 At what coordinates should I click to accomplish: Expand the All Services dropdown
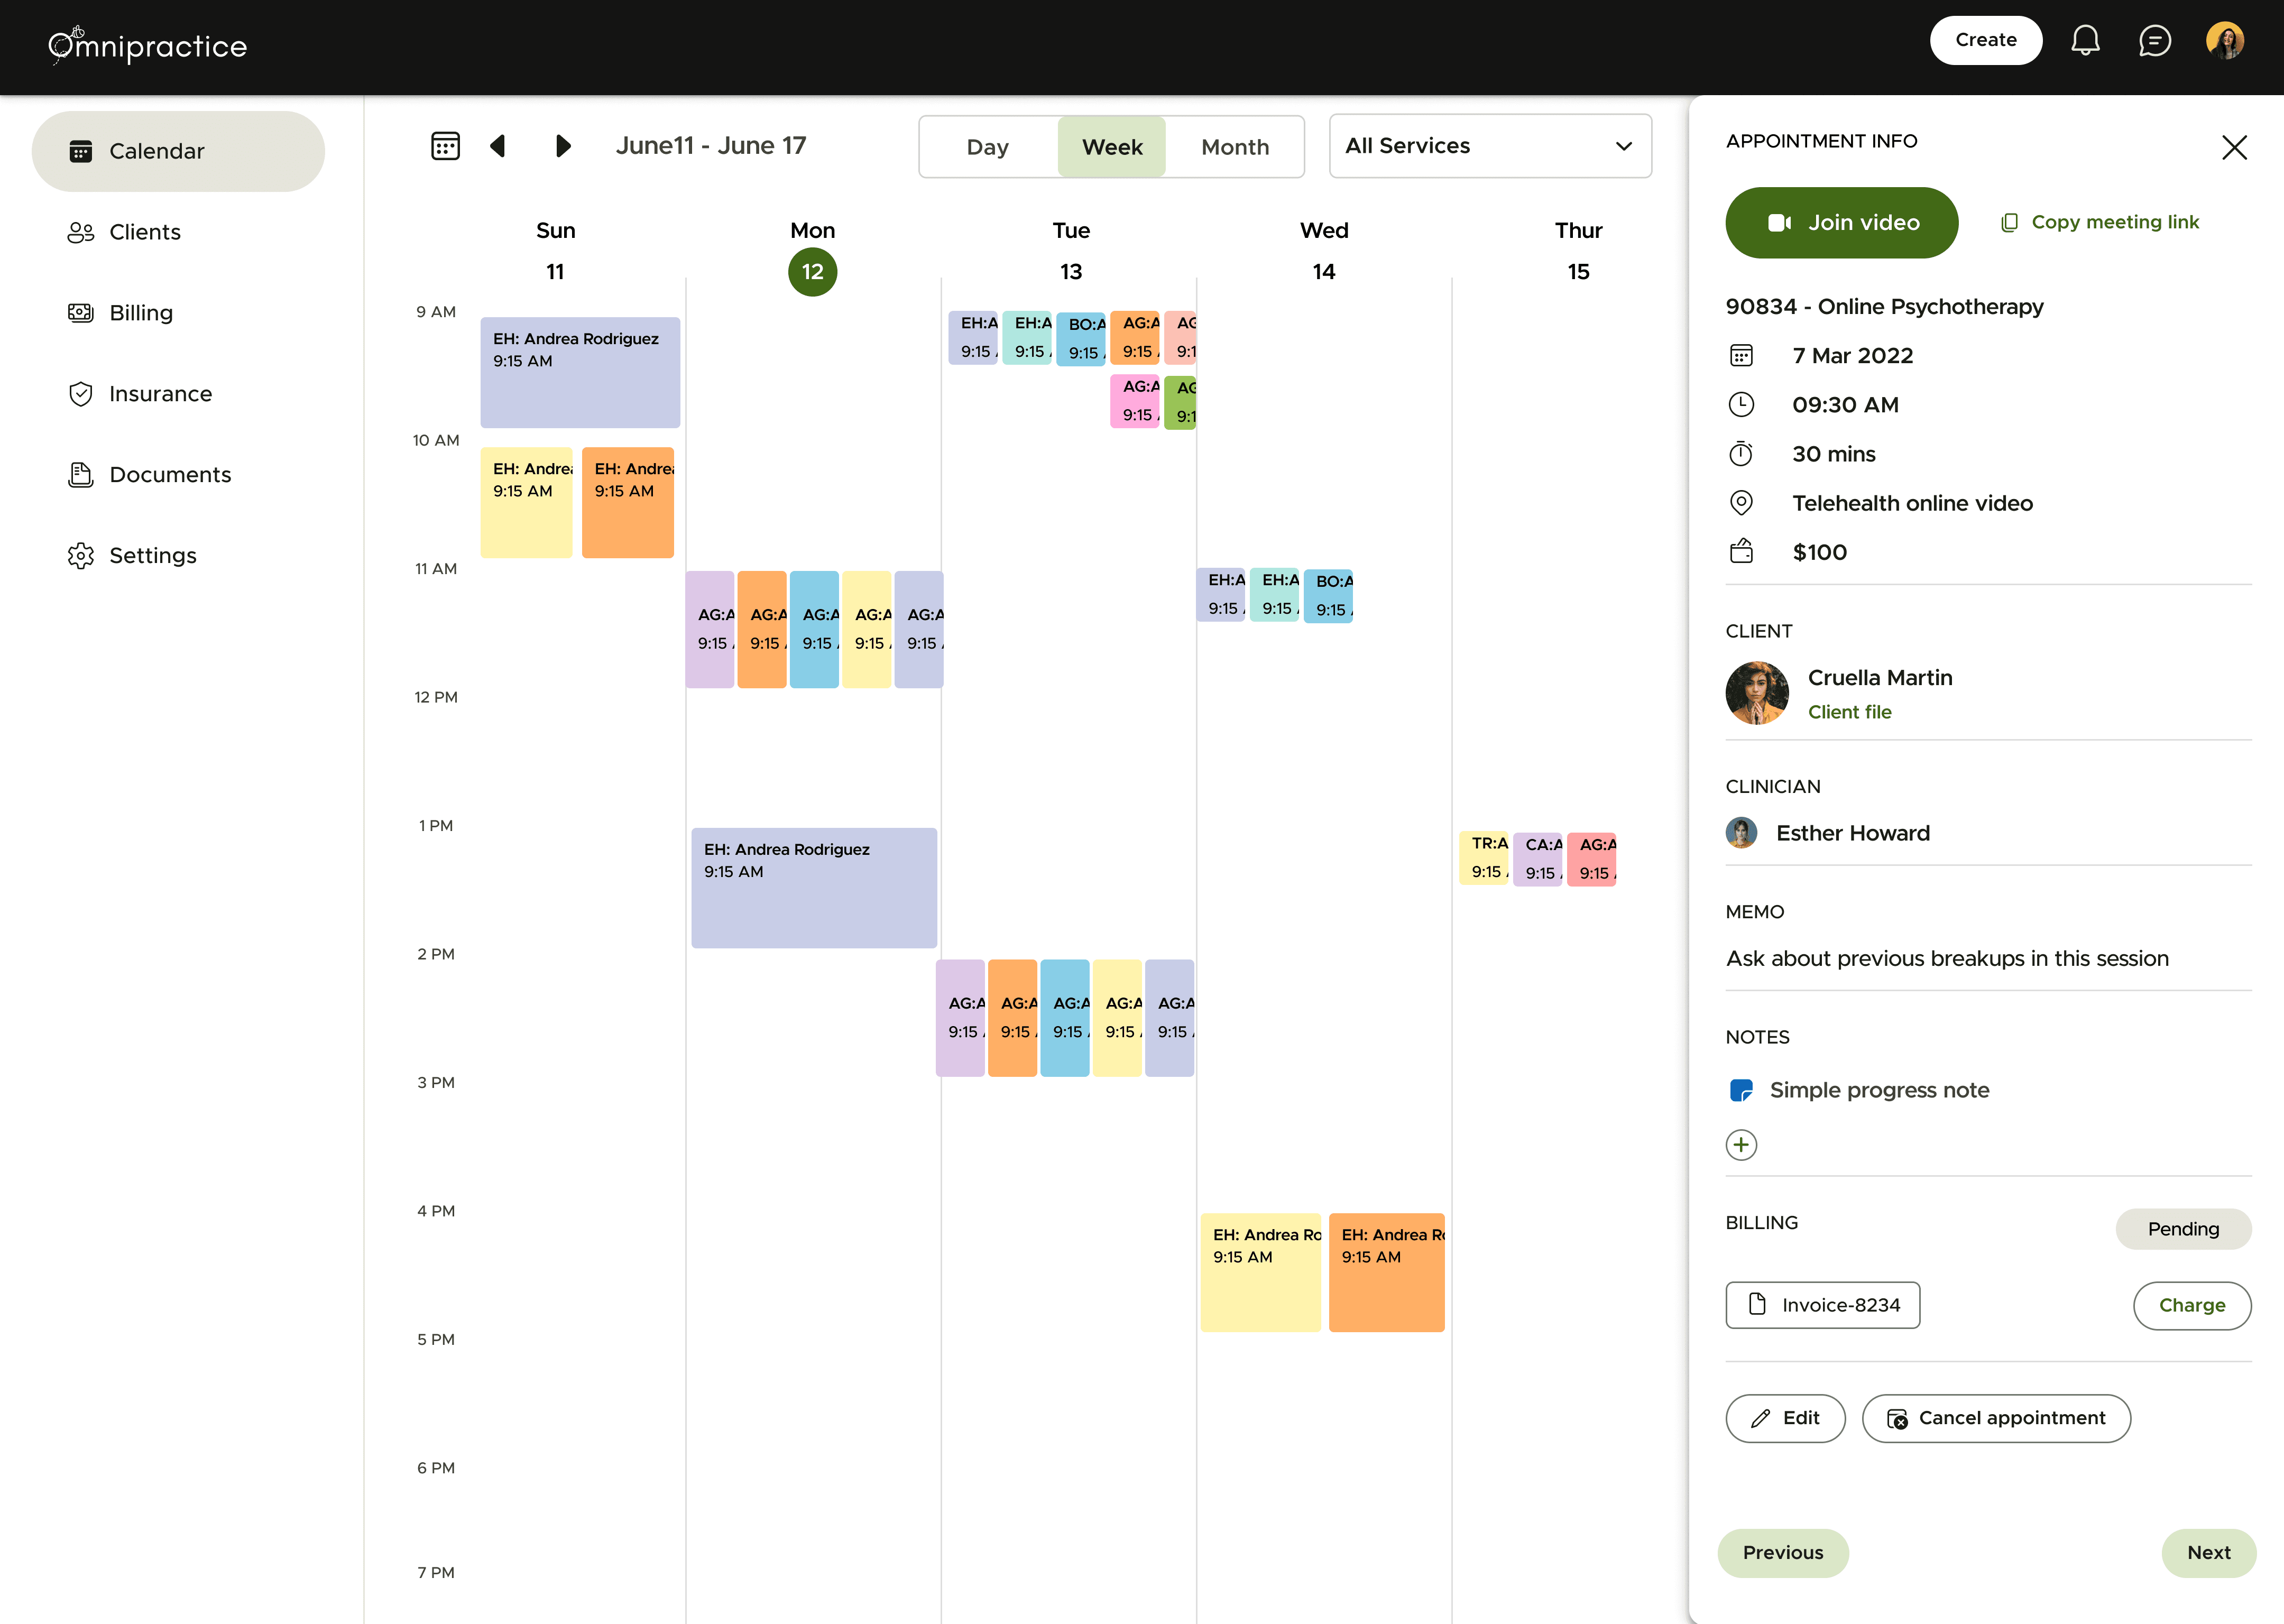pyautogui.click(x=1490, y=146)
